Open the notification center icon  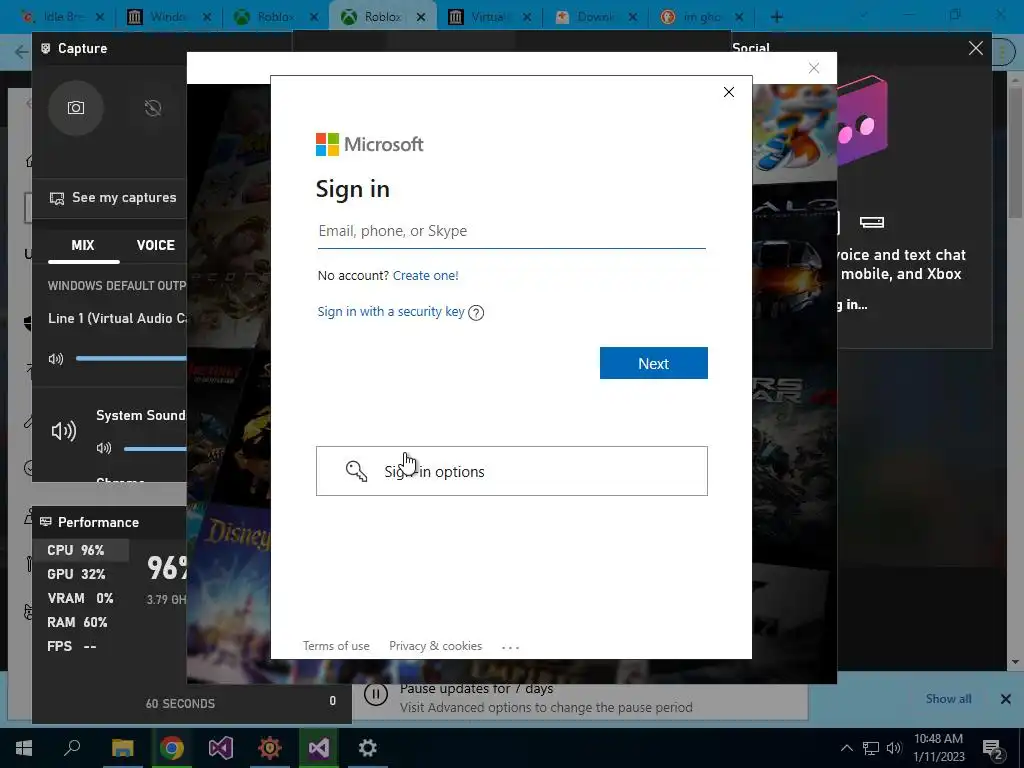coord(993,749)
